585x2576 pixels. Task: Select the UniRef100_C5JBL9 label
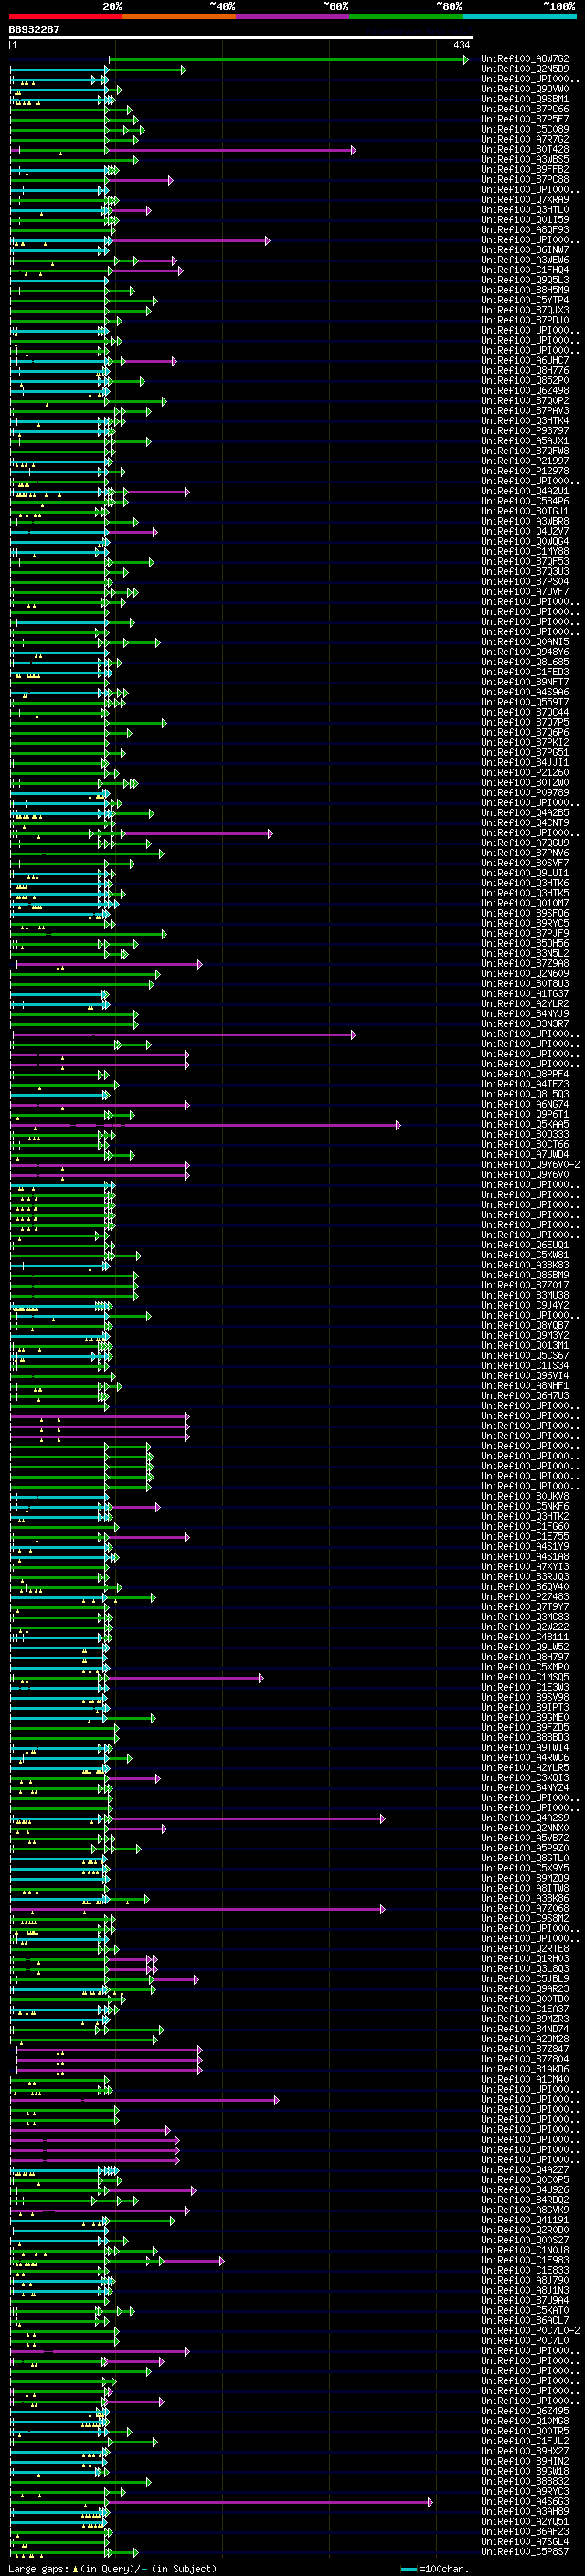click(x=525, y=1978)
